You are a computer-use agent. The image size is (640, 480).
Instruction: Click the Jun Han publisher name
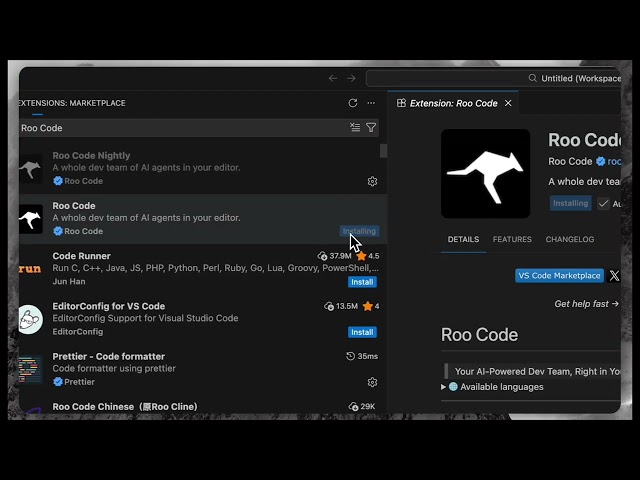69,281
